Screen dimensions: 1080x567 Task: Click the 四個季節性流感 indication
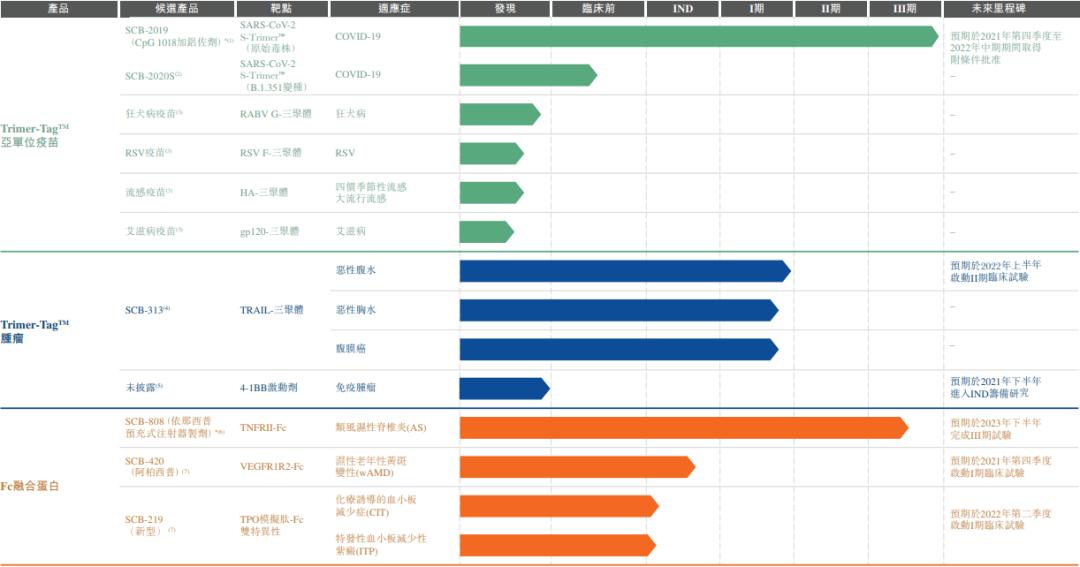click(371, 187)
